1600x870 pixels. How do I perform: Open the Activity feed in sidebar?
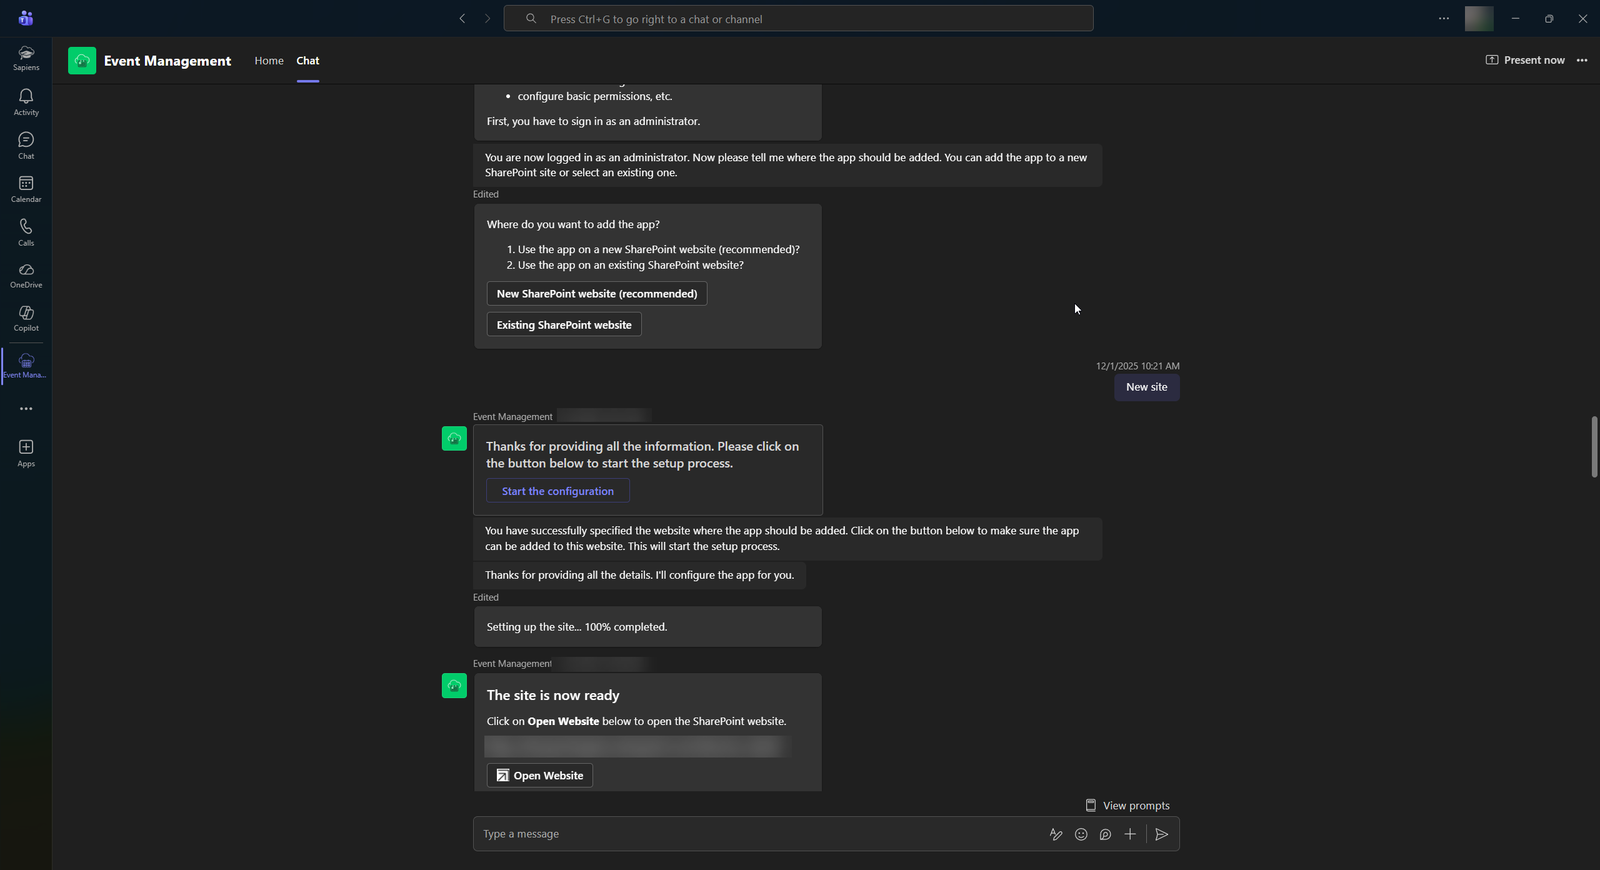tap(26, 101)
